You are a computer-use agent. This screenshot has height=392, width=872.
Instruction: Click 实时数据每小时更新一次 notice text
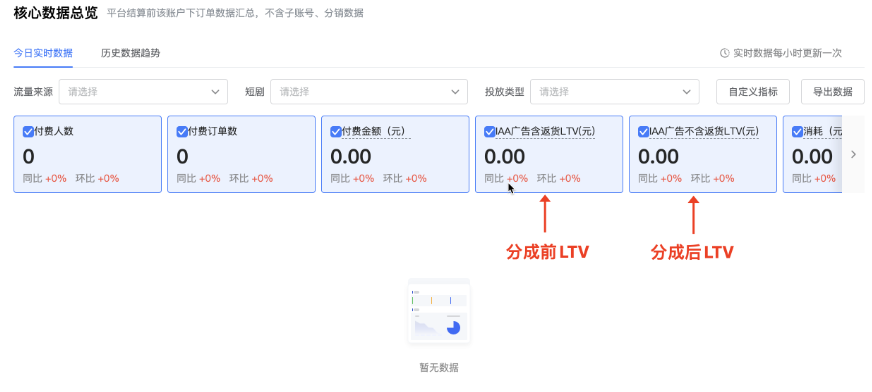point(787,53)
